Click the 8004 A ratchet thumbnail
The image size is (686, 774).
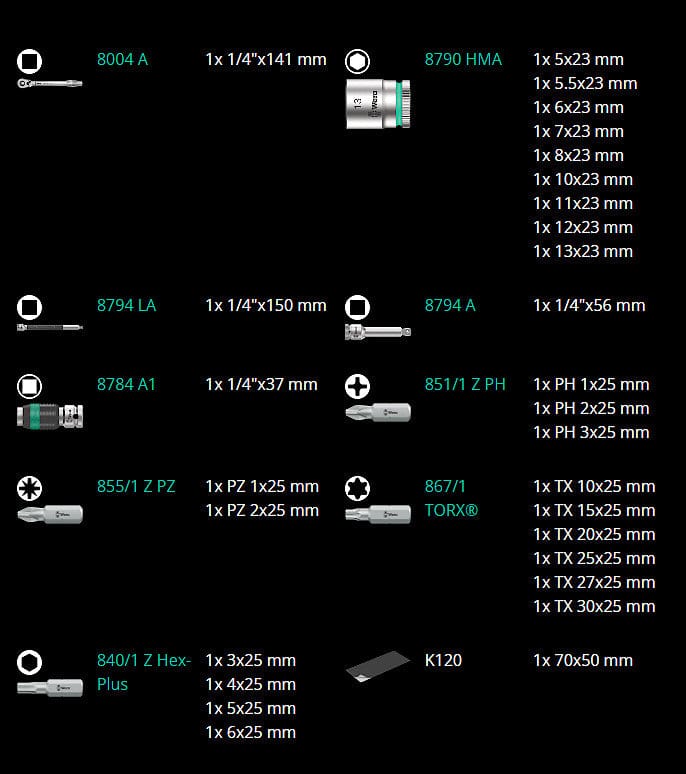[x=50, y=85]
